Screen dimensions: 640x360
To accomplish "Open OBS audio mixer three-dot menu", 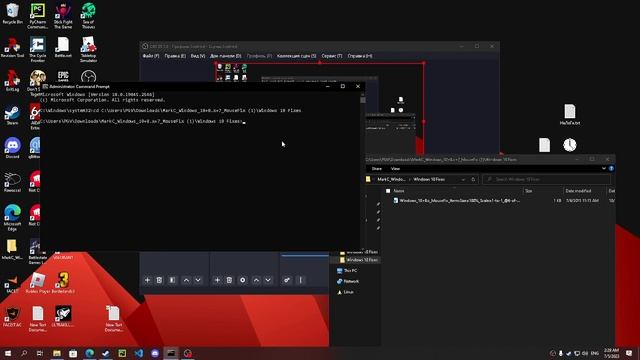I will tap(300, 280).
